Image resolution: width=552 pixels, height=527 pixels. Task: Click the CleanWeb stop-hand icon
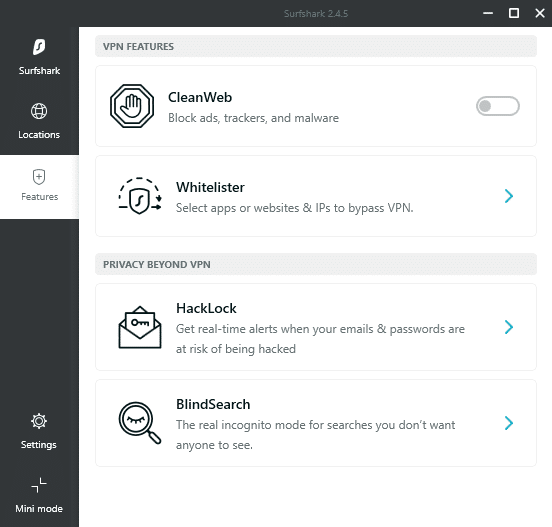[132, 106]
